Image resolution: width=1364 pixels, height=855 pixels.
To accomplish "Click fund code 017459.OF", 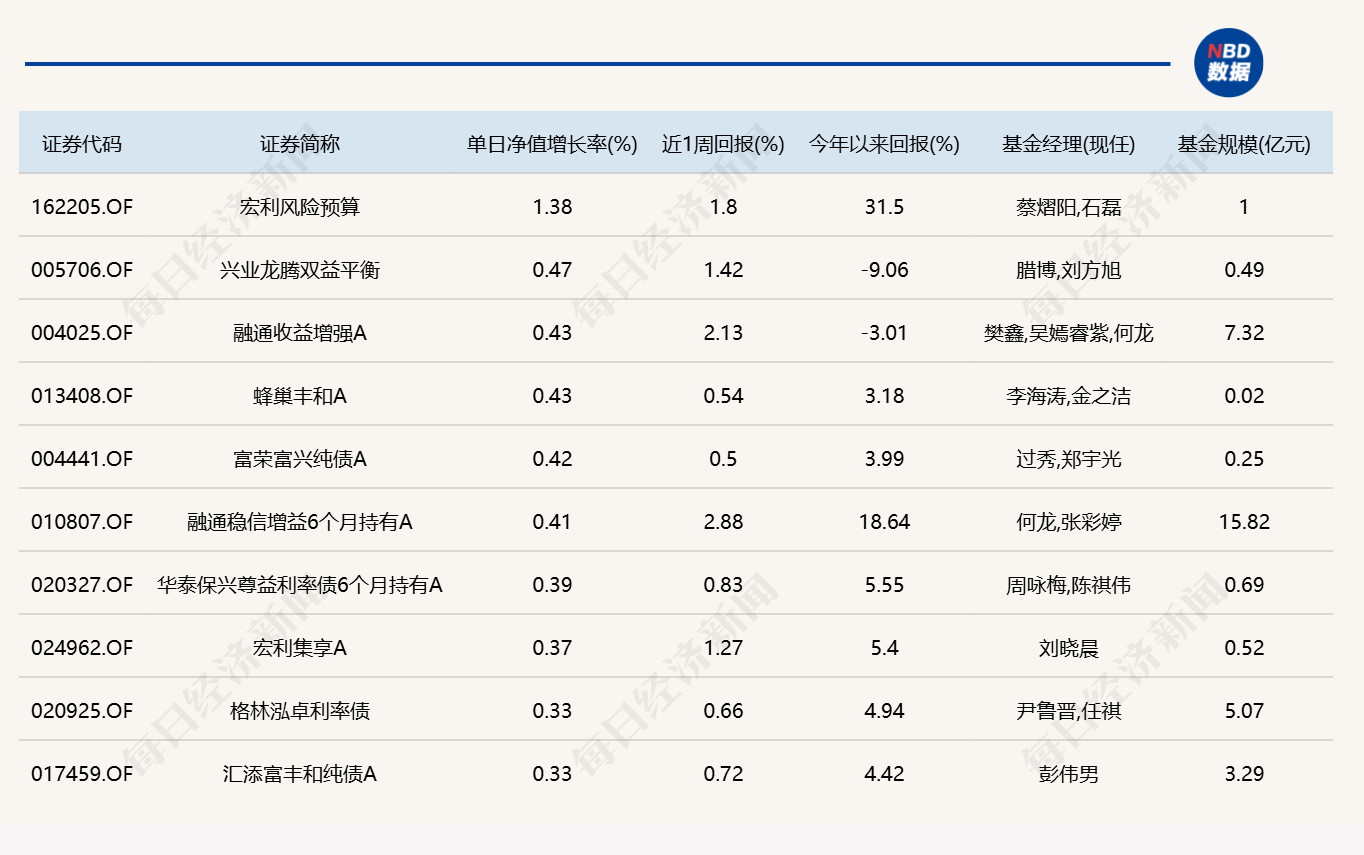I will tap(82, 774).
